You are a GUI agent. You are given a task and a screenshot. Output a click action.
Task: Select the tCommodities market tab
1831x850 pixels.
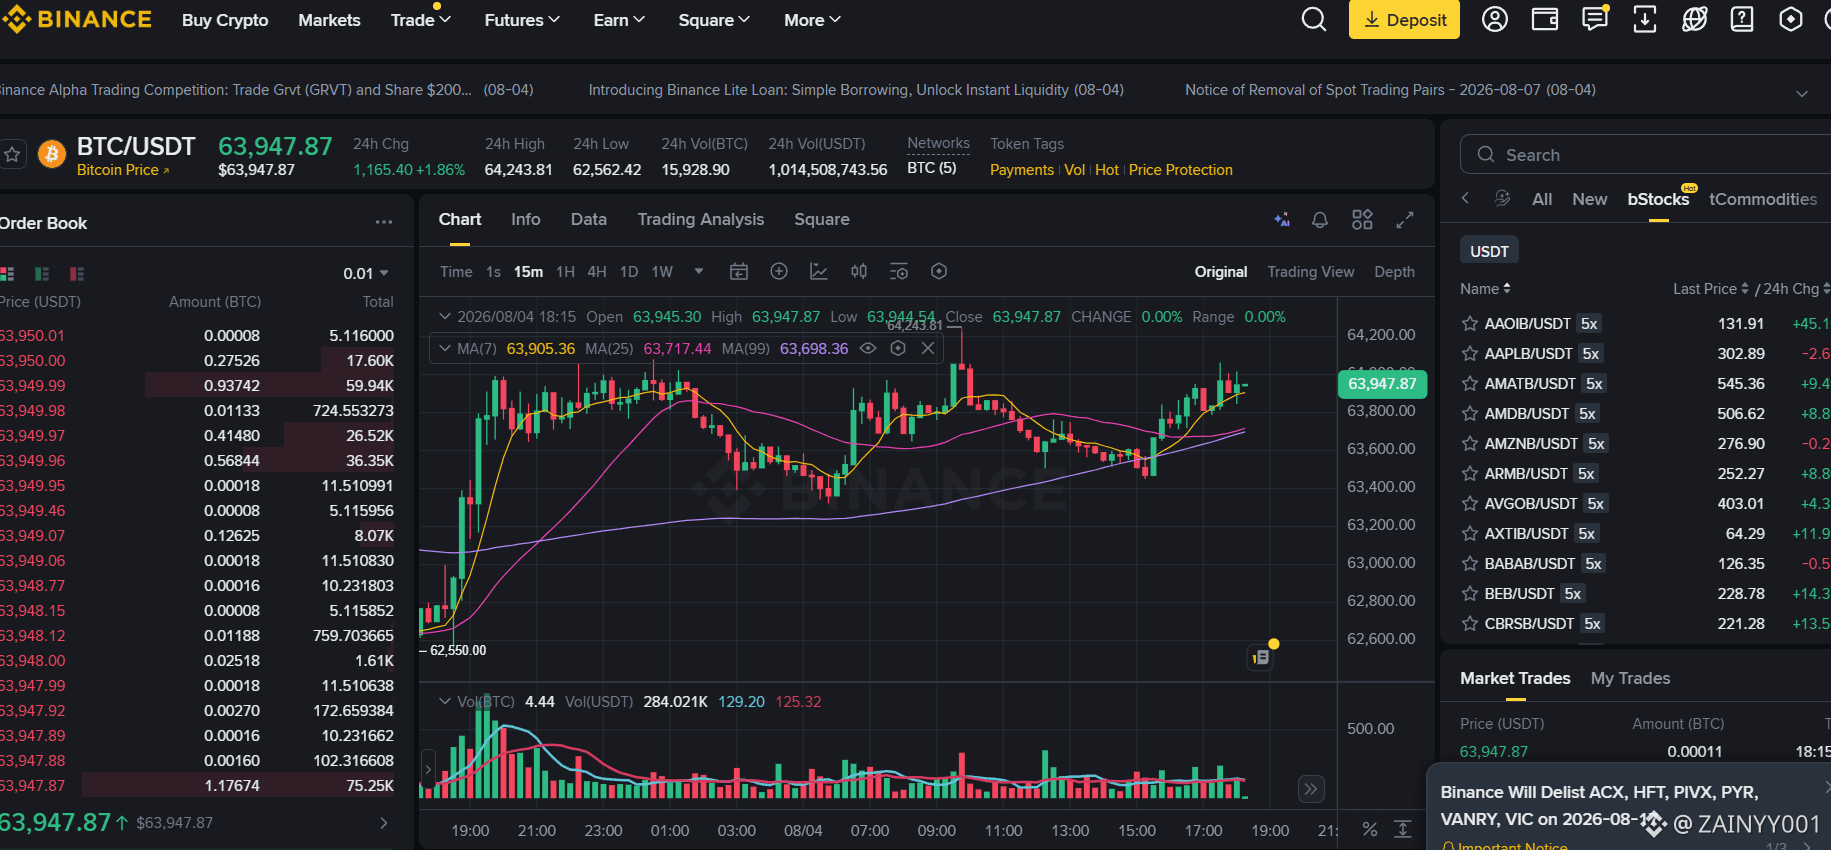(x=1763, y=199)
